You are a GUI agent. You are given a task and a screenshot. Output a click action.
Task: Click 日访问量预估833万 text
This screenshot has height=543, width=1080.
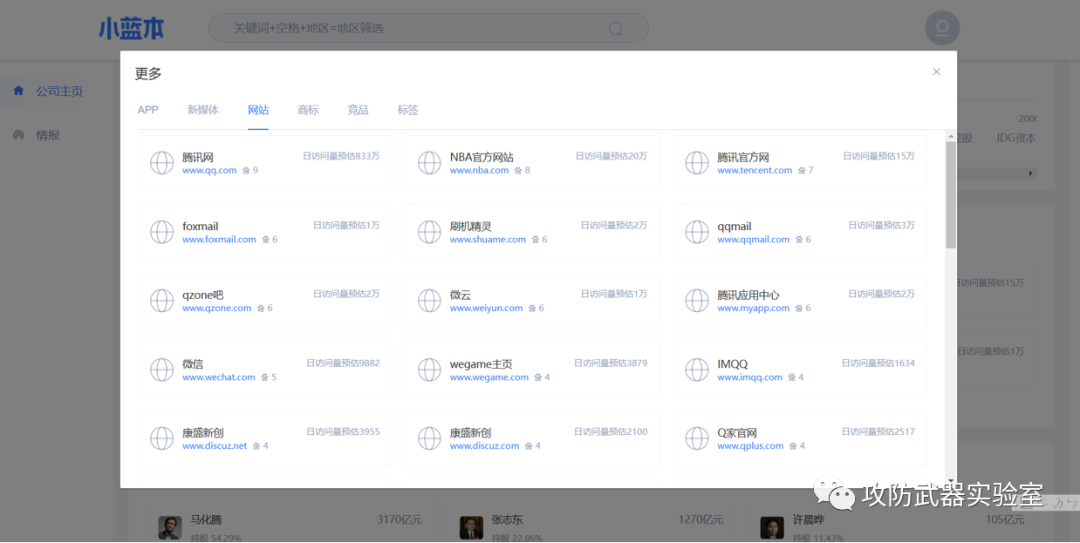pos(341,156)
